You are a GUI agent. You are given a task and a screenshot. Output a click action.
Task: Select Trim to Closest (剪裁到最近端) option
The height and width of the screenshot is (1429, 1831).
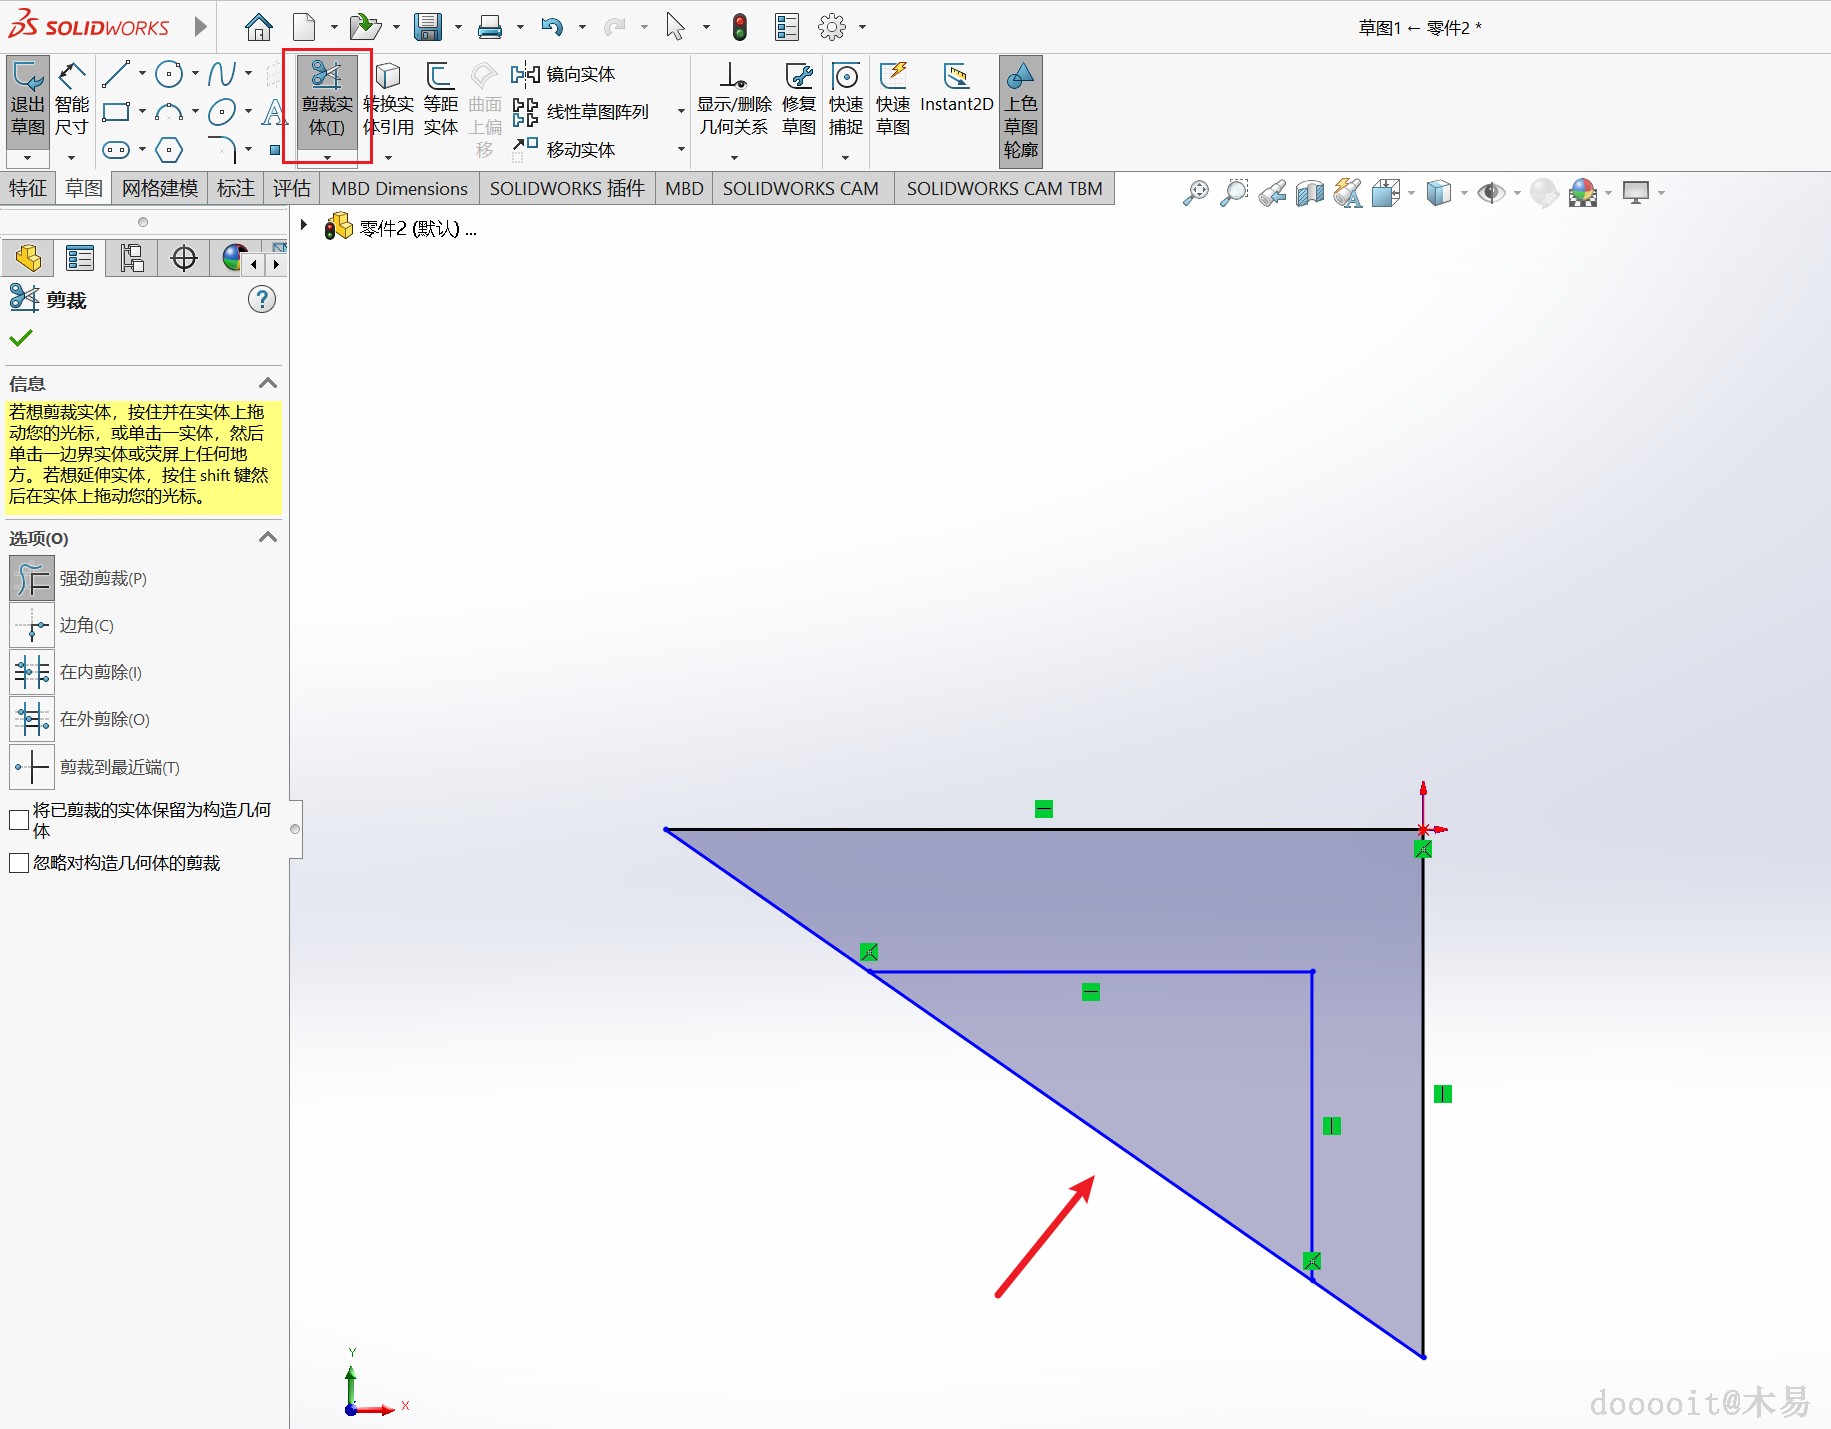(32, 767)
